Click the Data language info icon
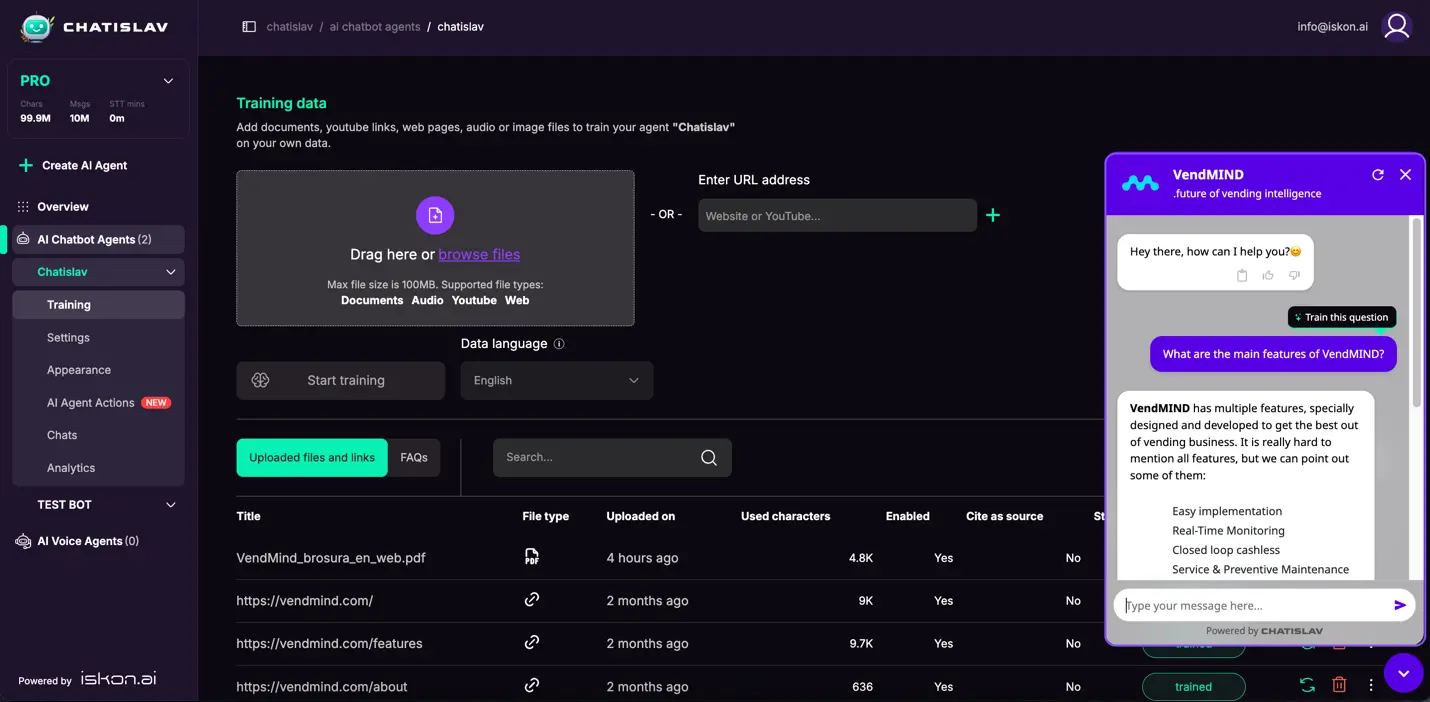This screenshot has height=702, width=1430. [x=559, y=344]
